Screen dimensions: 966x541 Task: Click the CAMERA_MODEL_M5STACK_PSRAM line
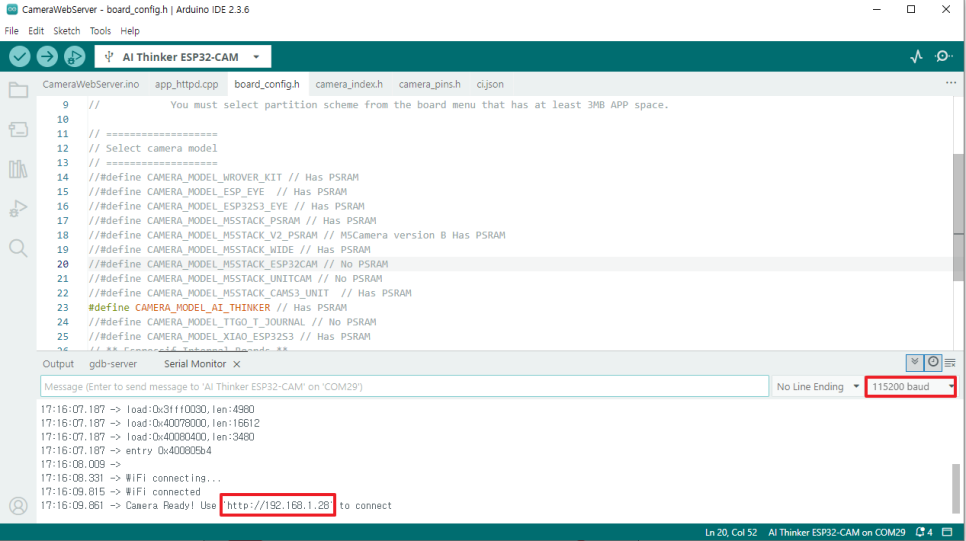pos(232,221)
